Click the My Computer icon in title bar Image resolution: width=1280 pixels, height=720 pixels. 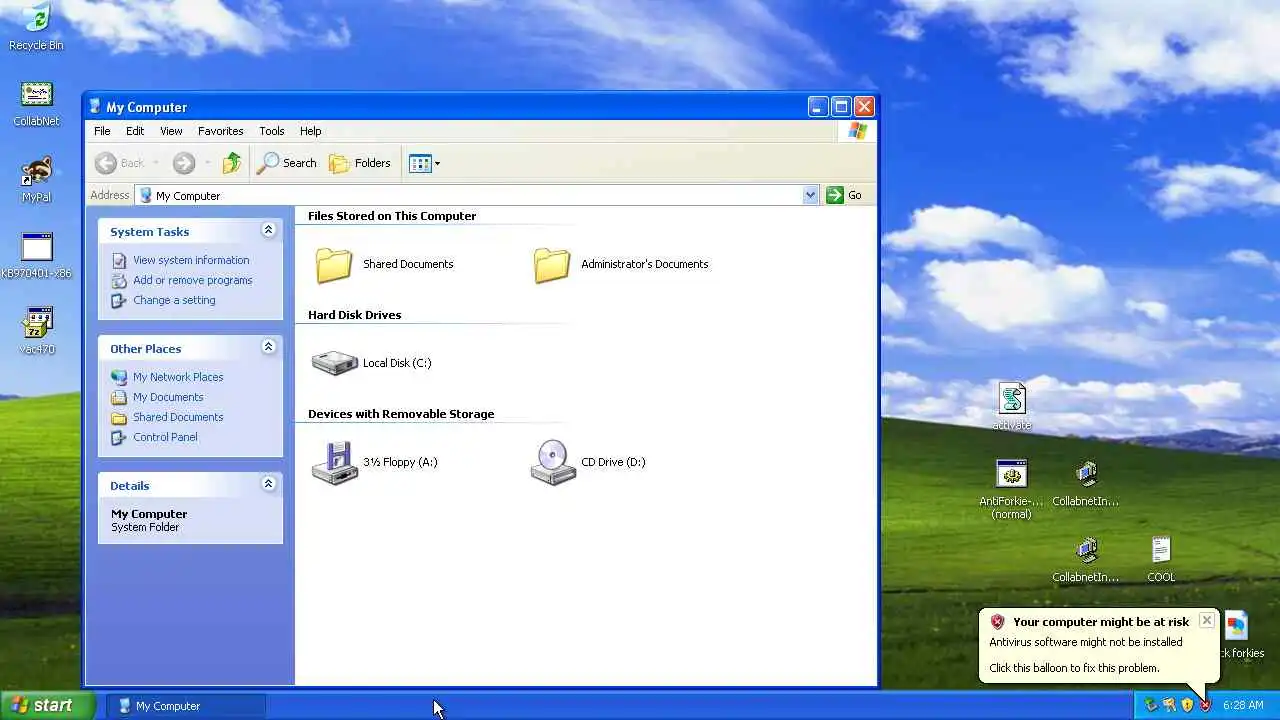[x=95, y=107]
